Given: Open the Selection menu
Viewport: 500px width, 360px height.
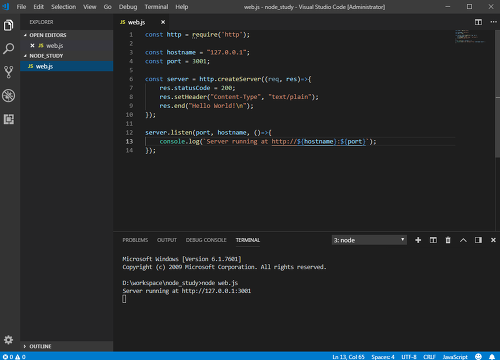Looking at the screenshot, I should 63,7.
